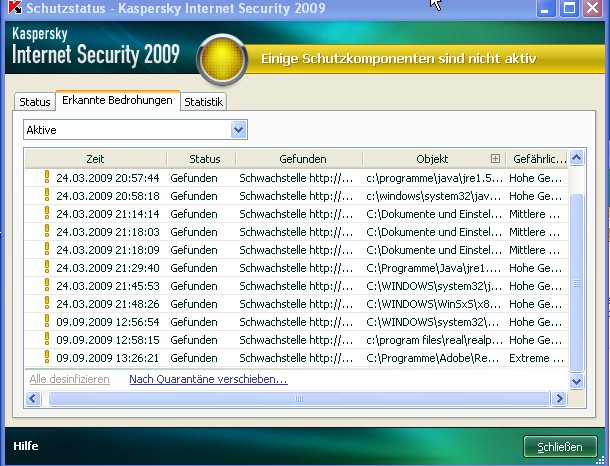Click Mittlere severity in 21:18:03 row
610x466 pixels.
(535, 232)
